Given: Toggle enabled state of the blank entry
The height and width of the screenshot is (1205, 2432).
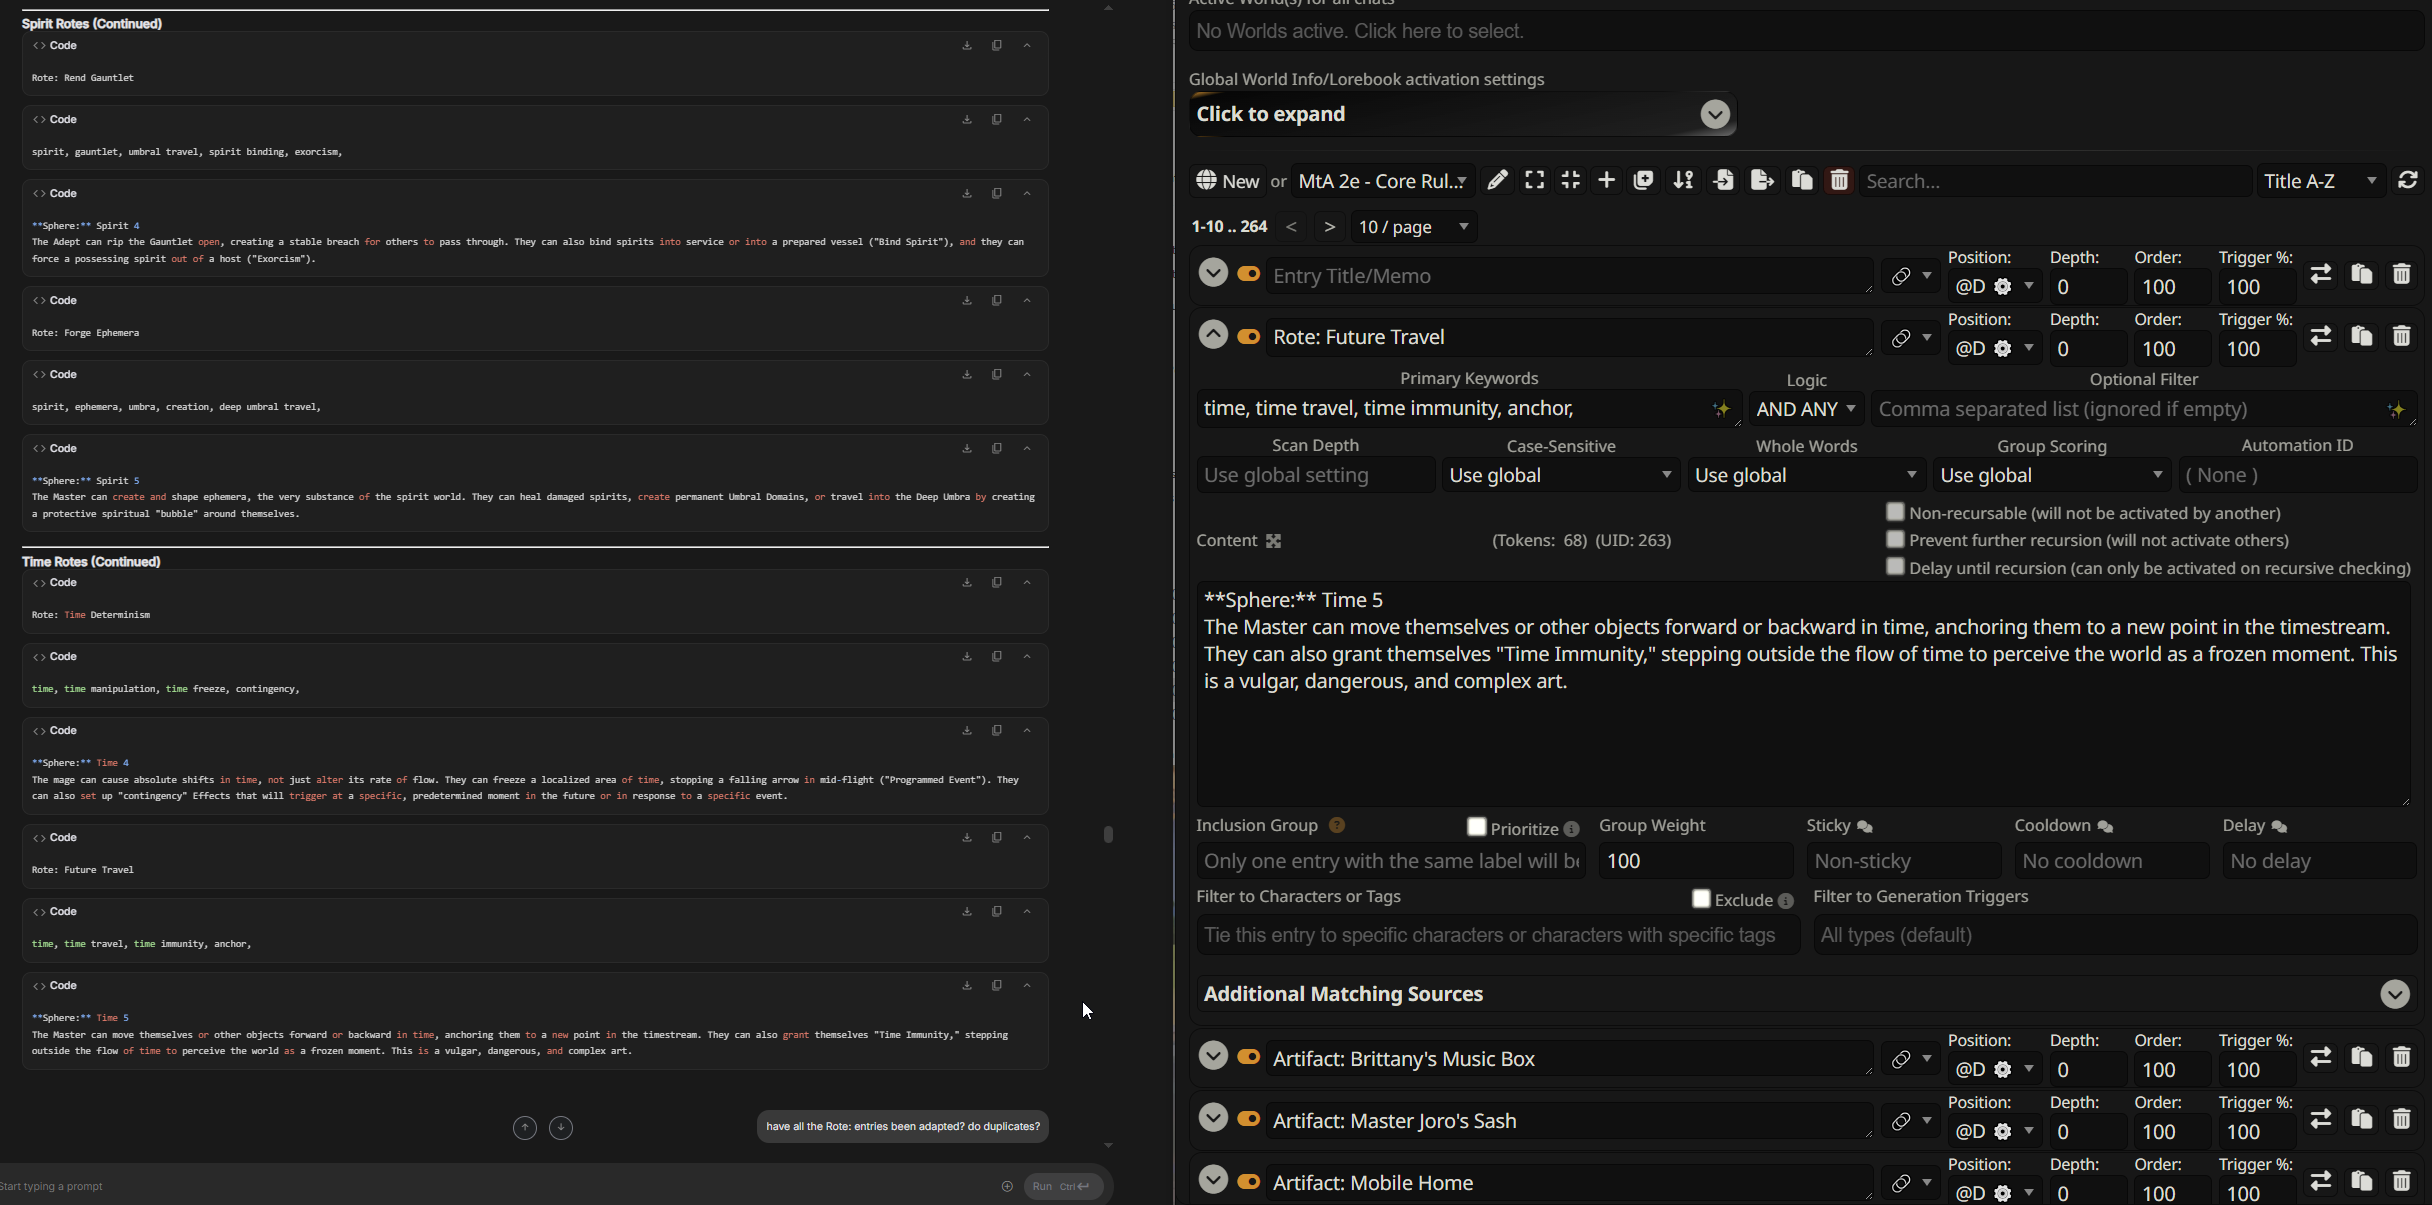Looking at the screenshot, I should (x=1248, y=274).
